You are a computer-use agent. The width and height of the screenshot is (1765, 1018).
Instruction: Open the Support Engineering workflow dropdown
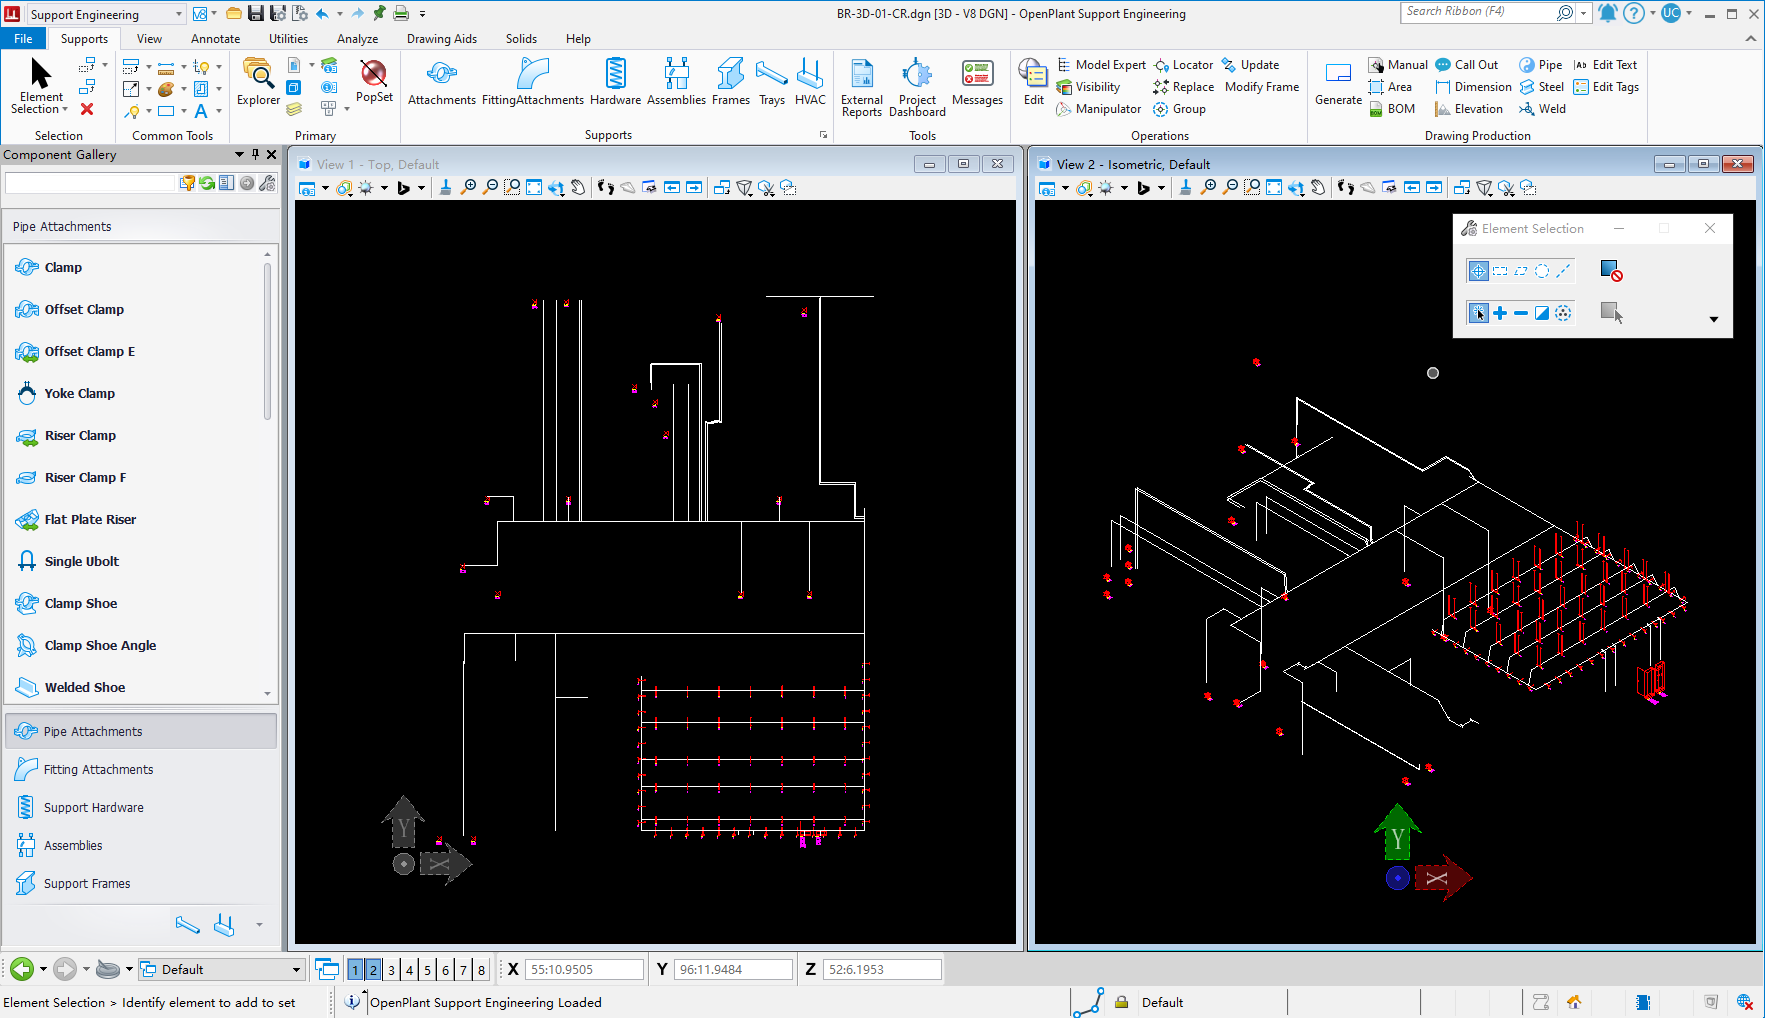pyautogui.click(x=179, y=14)
